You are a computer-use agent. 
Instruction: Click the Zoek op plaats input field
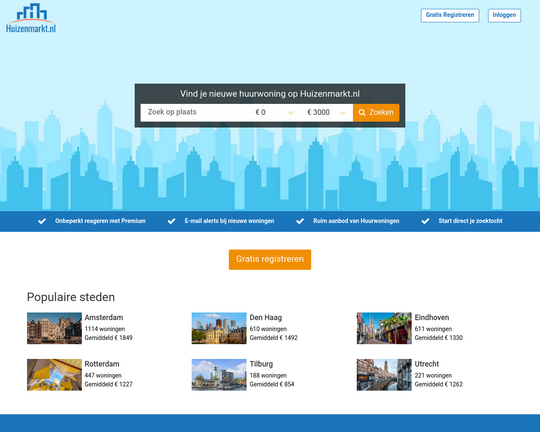[x=195, y=112]
